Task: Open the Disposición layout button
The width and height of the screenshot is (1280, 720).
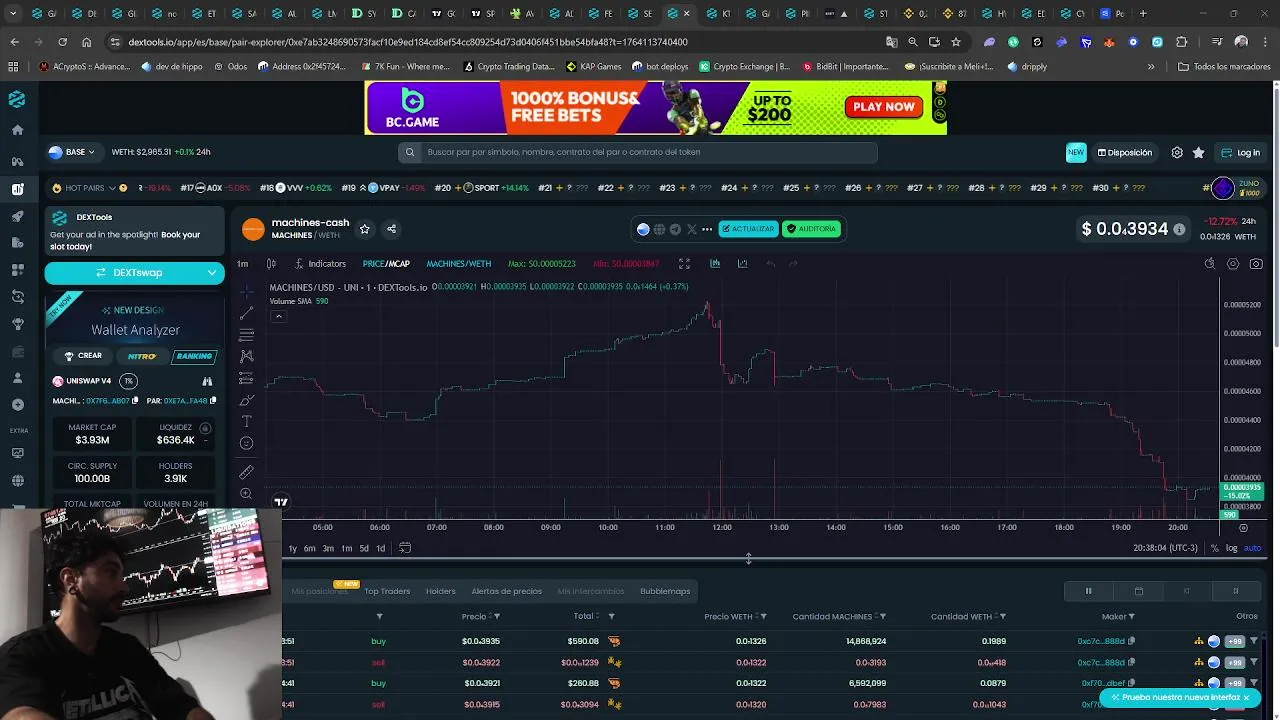Action: click(x=1125, y=153)
